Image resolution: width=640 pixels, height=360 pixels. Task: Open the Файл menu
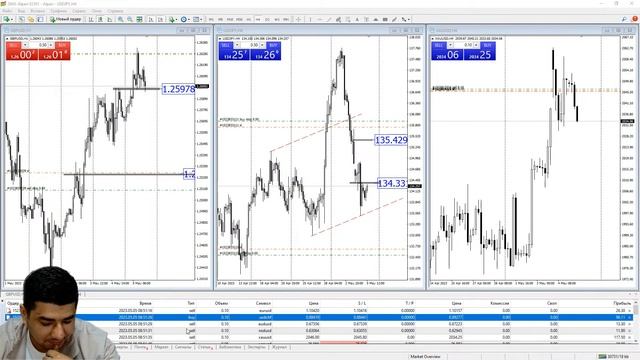7,11
